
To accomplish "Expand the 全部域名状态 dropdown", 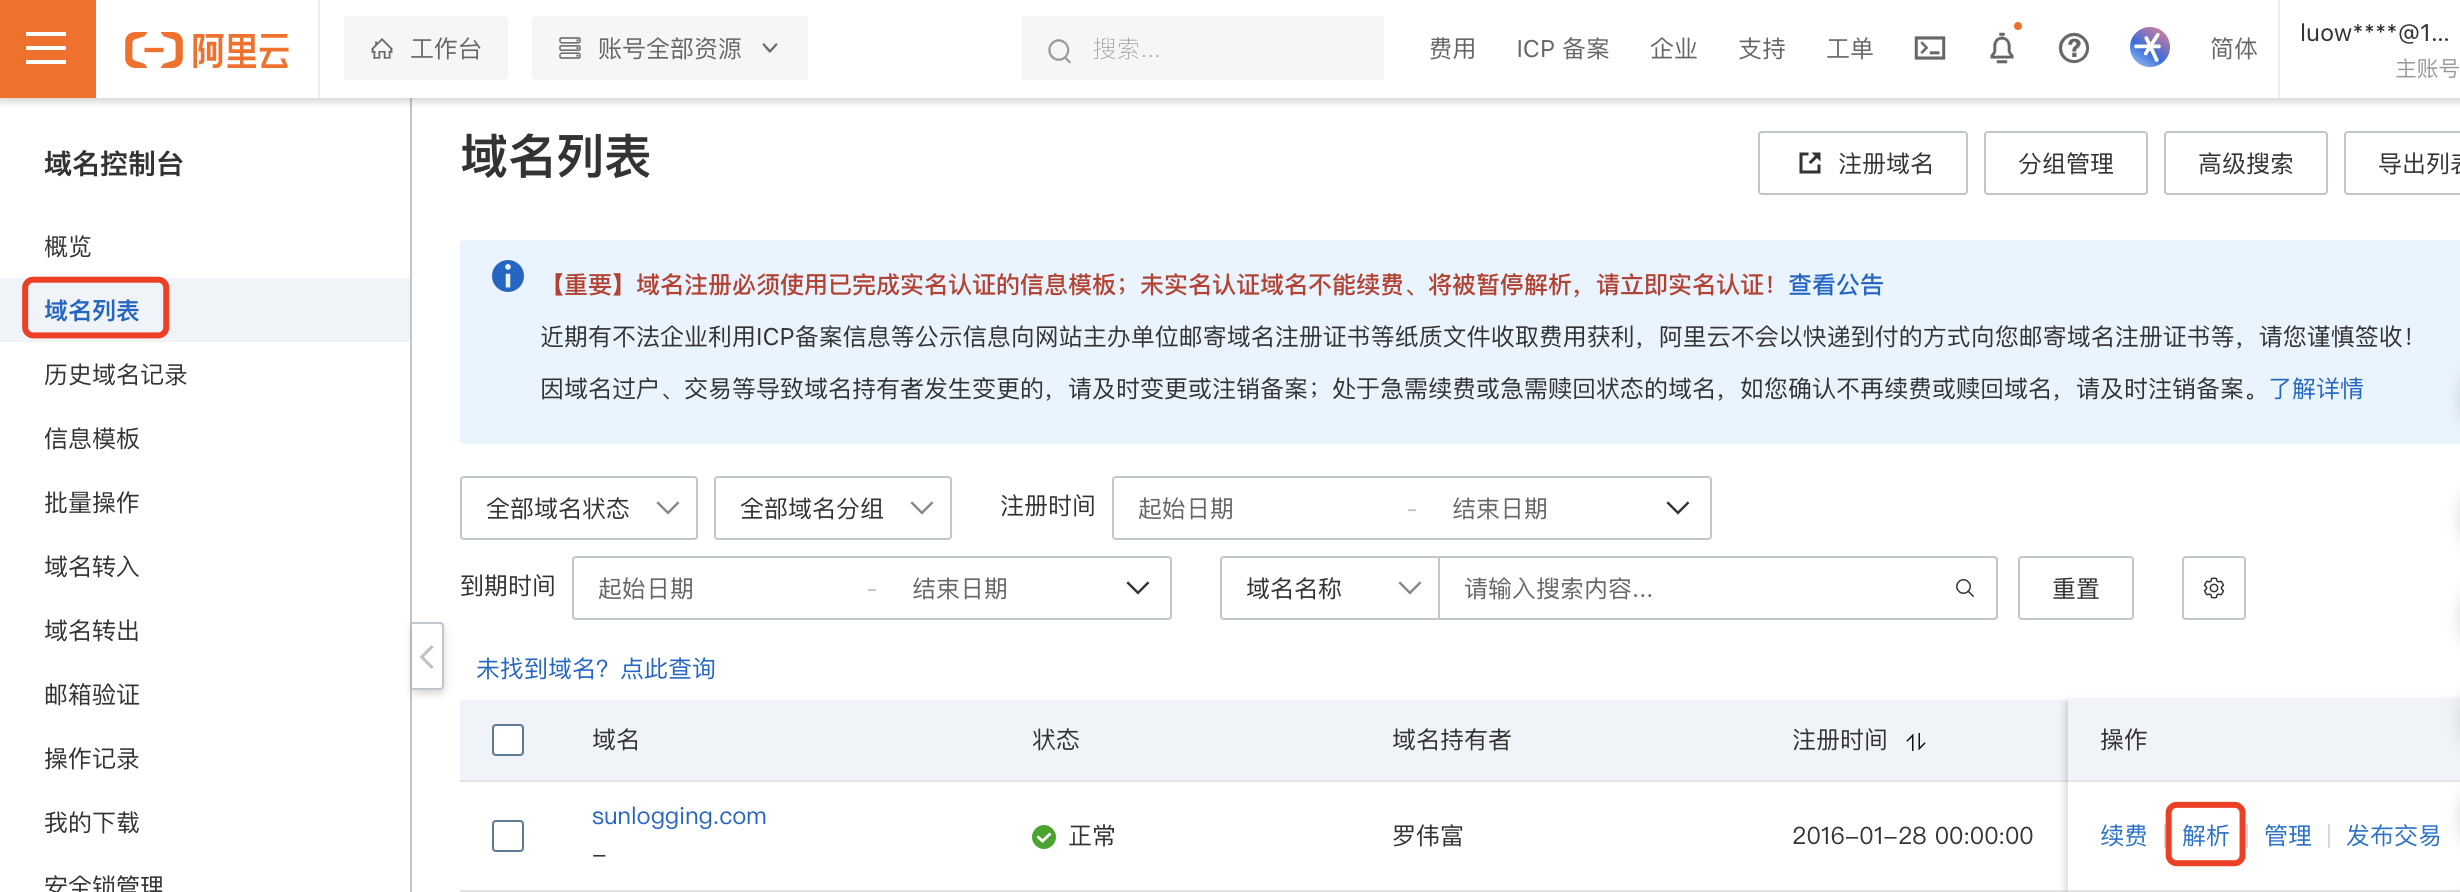I will pyautogui.click(x=578, y=508).
